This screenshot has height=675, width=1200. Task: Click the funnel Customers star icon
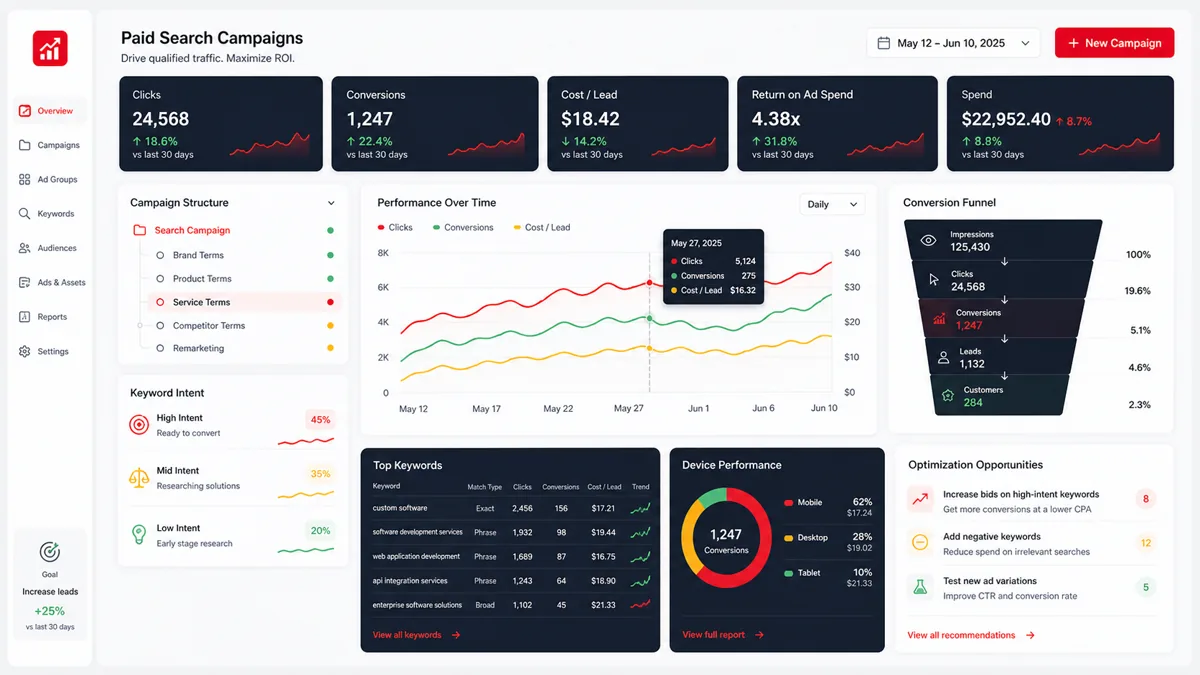click(x=948, y=395)
